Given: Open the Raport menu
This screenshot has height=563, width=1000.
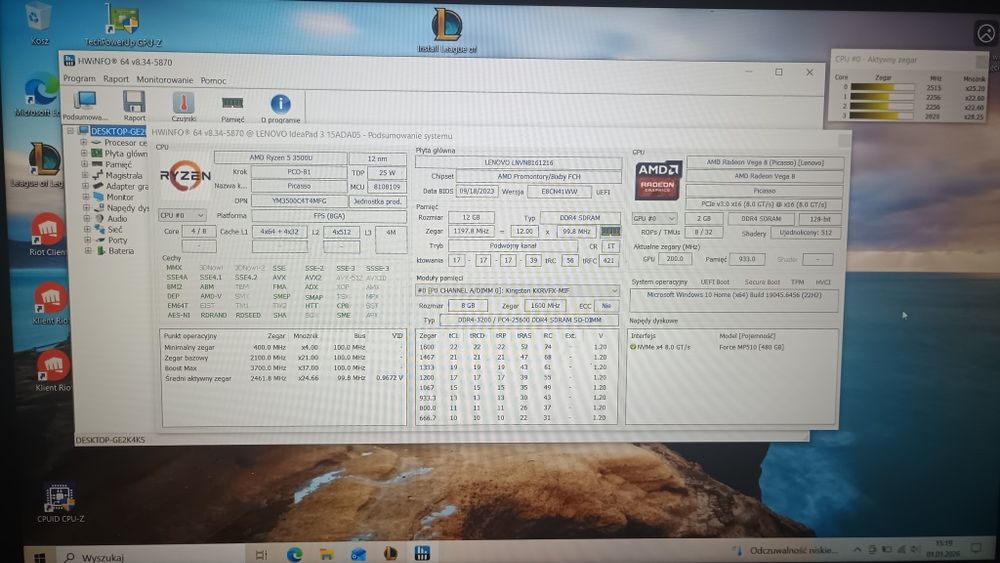Looking at the screenshot, I should click(116, 79).
